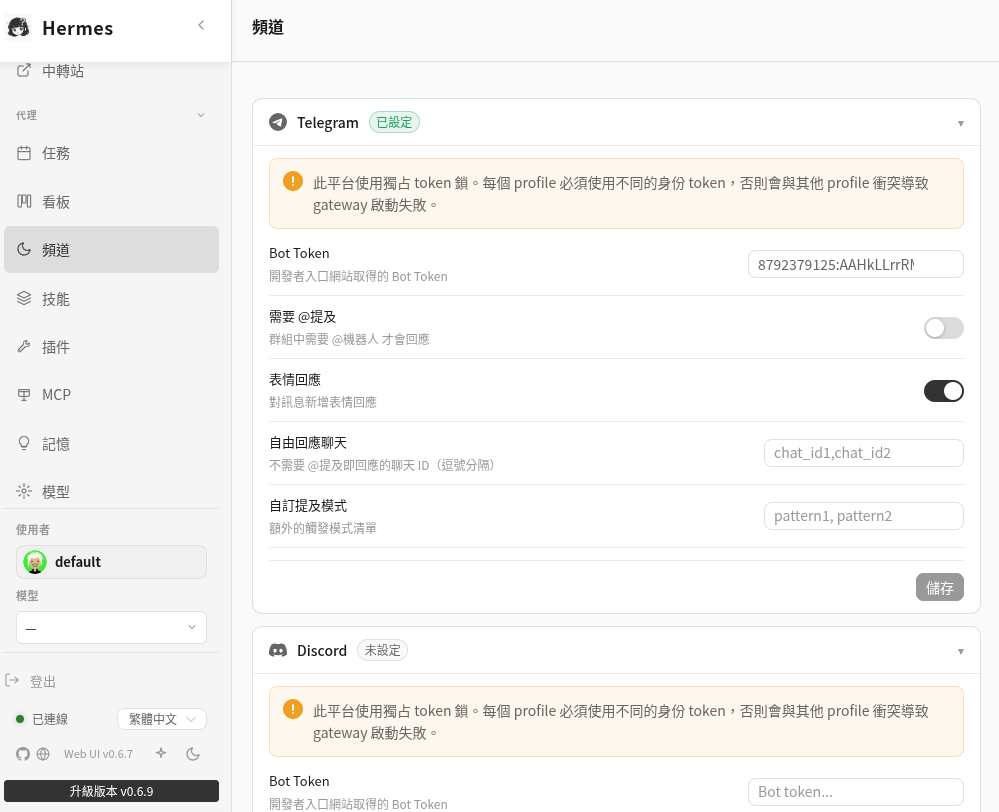The image size is (999, 812).
Task: Click the 任務 calendar icon
Action: point(24,153)
